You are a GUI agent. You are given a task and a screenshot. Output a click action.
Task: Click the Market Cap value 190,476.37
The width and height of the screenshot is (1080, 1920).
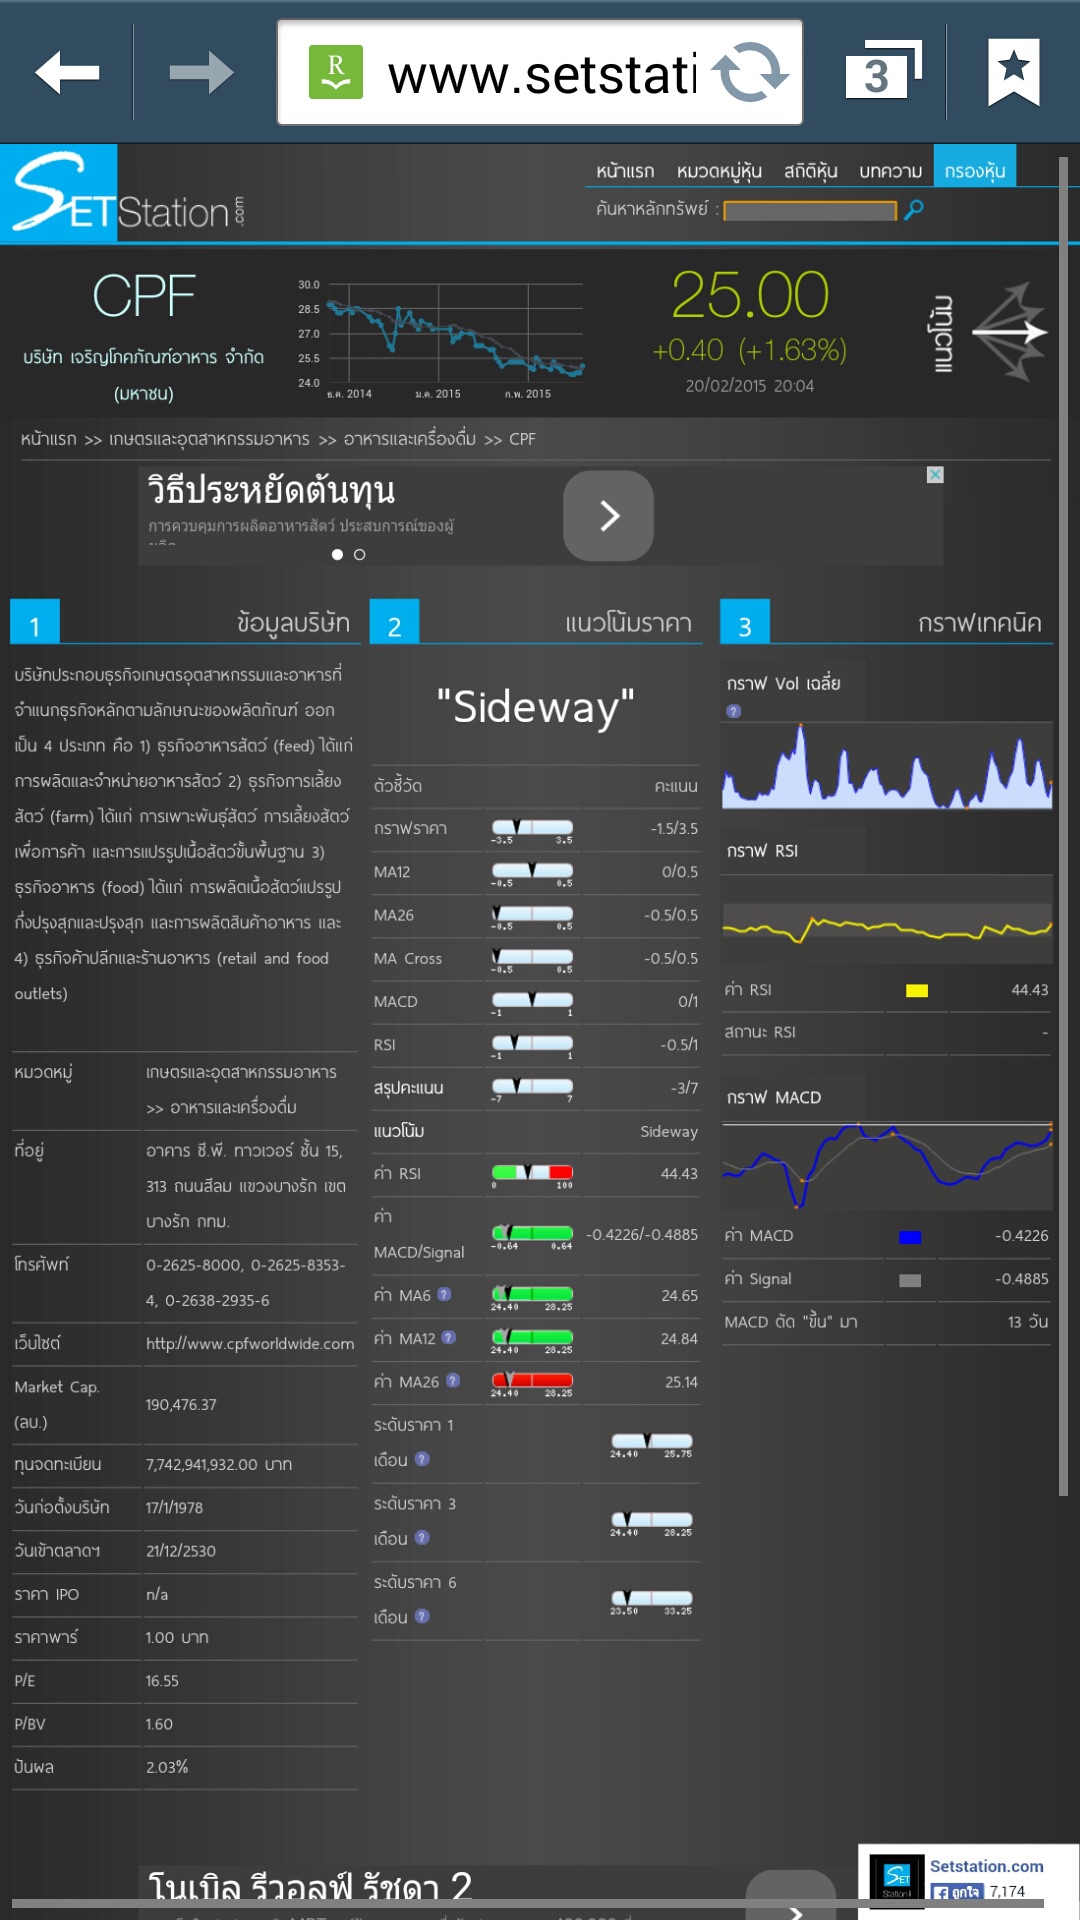181,1404
